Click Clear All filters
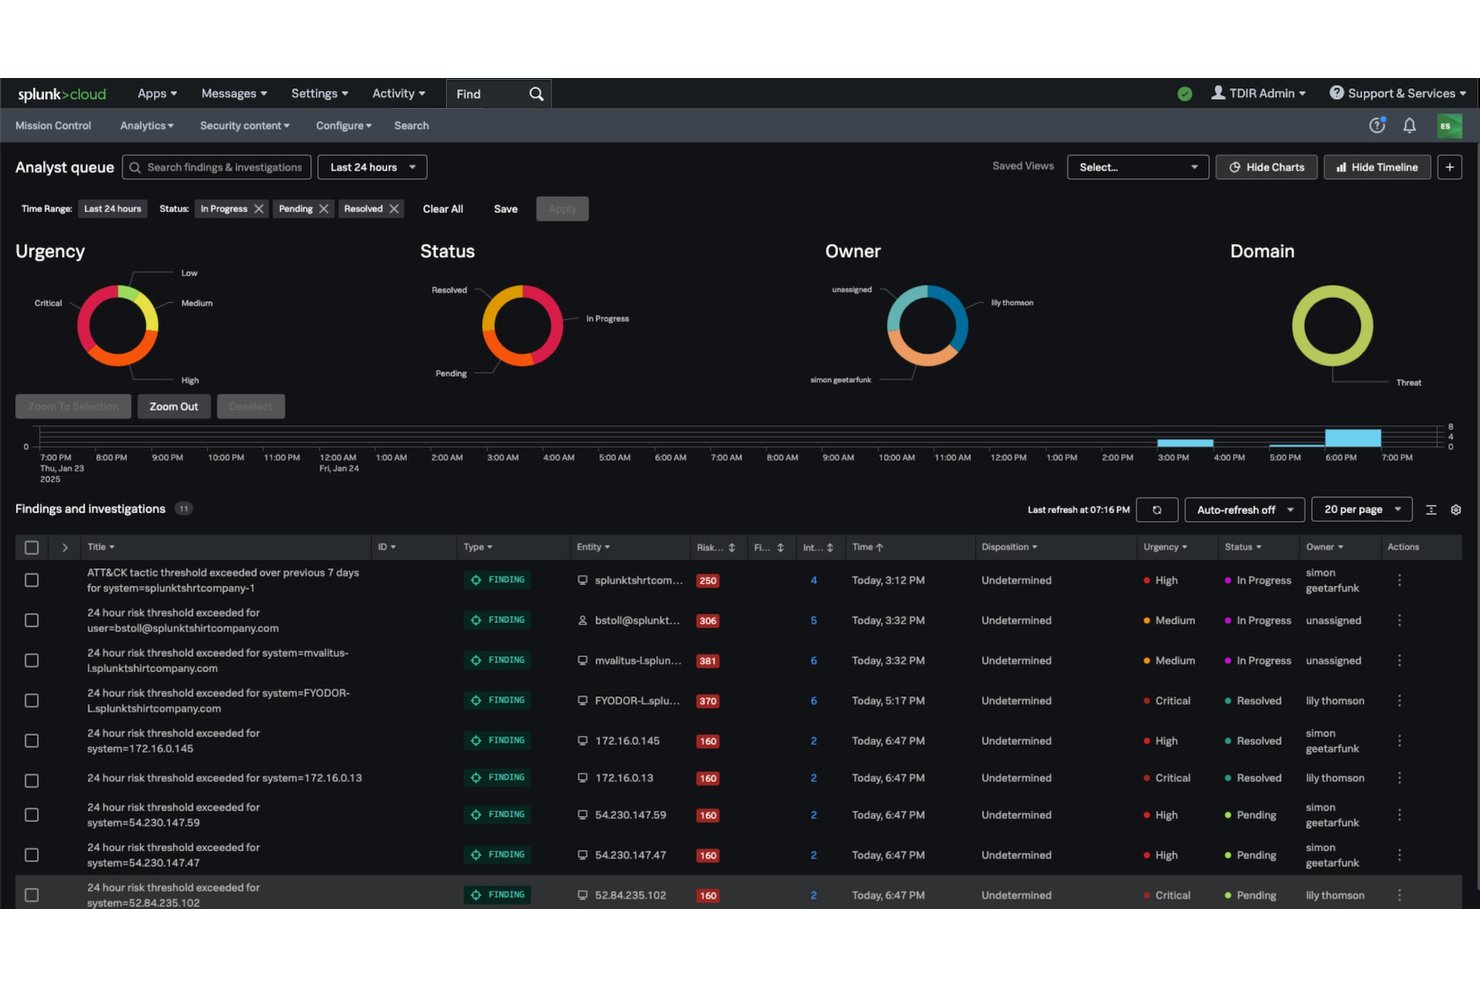 point(443,209)
